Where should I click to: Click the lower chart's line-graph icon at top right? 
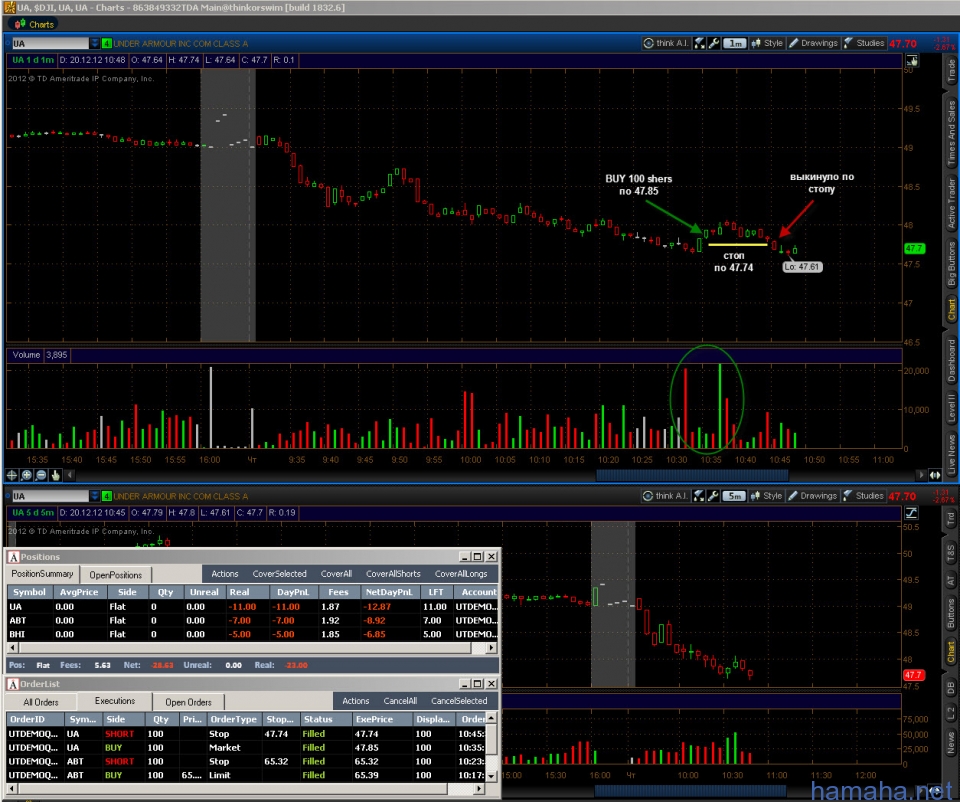(910, 512)
